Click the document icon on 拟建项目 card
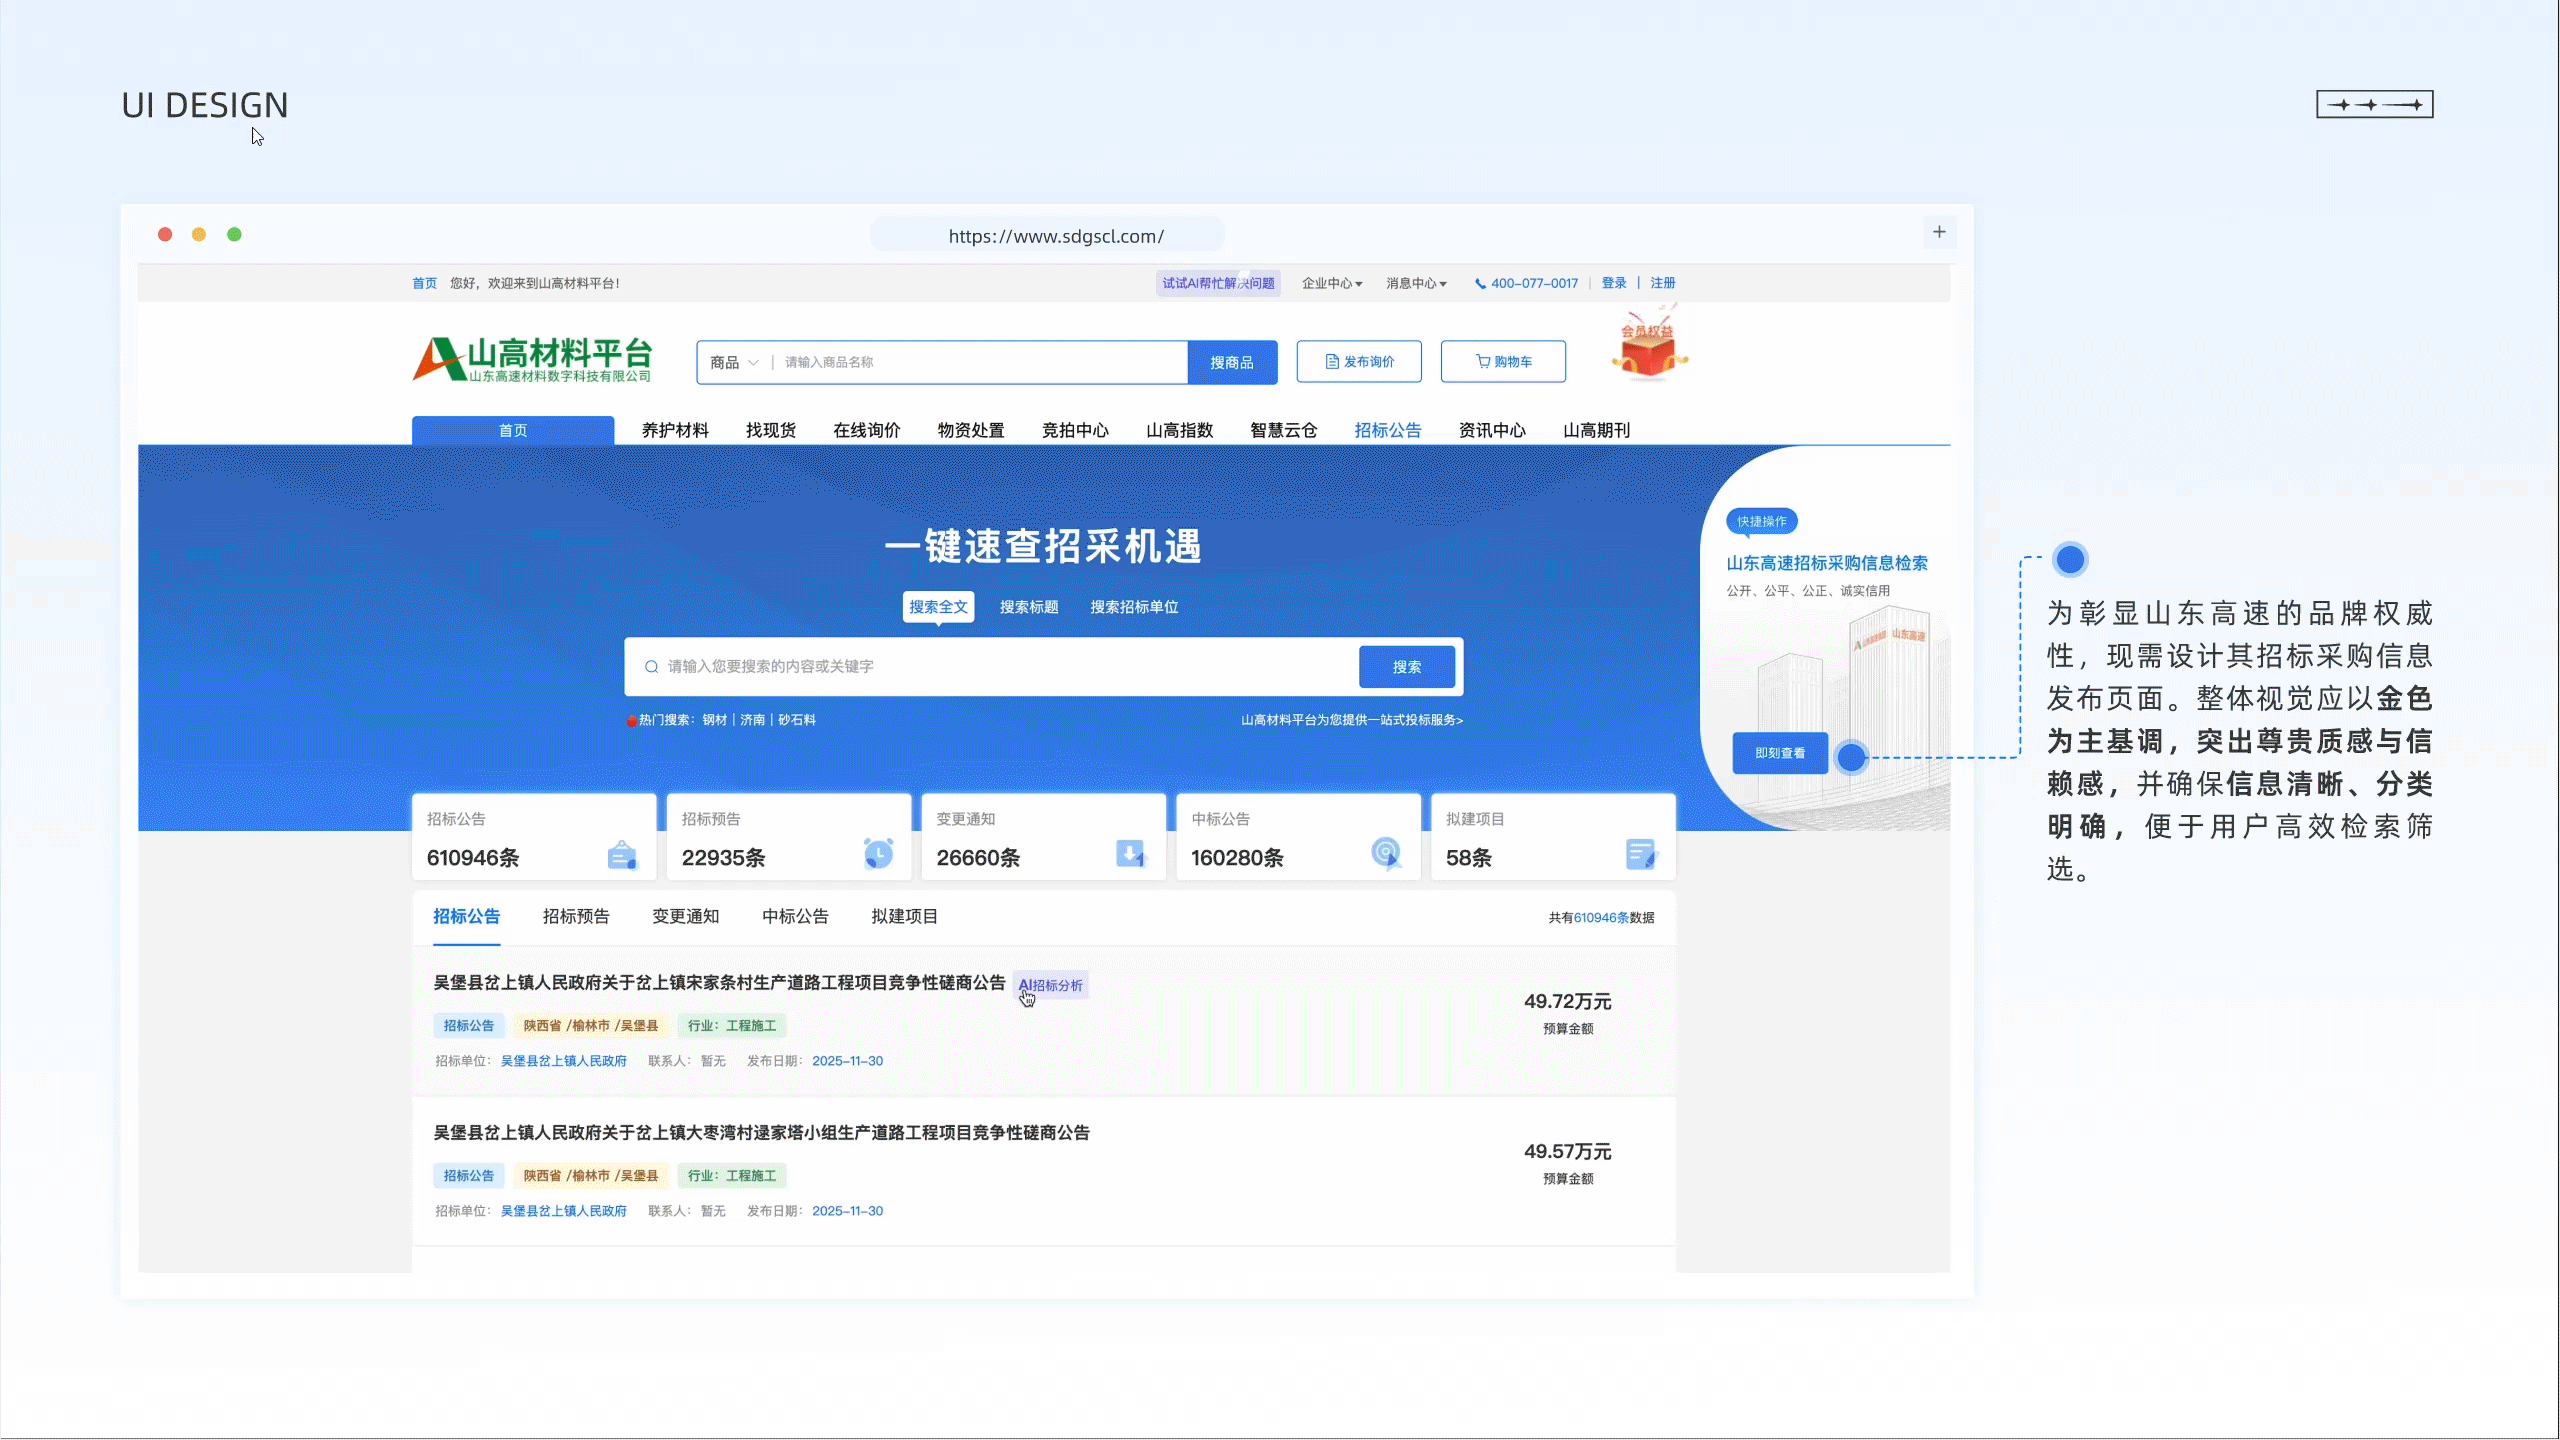This screenshot has width=2560, height=1440. (x=1640, y=855)
